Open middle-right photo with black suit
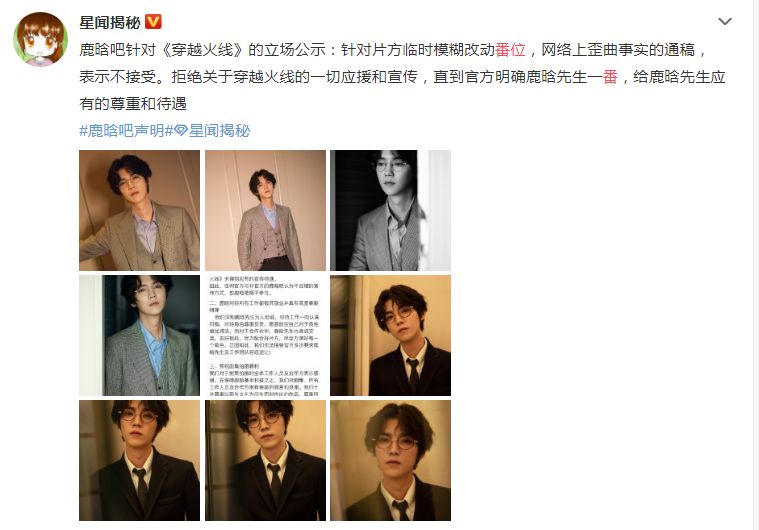Image resolution: width=759 pixels, height=530 pixels. pos(390,335)
